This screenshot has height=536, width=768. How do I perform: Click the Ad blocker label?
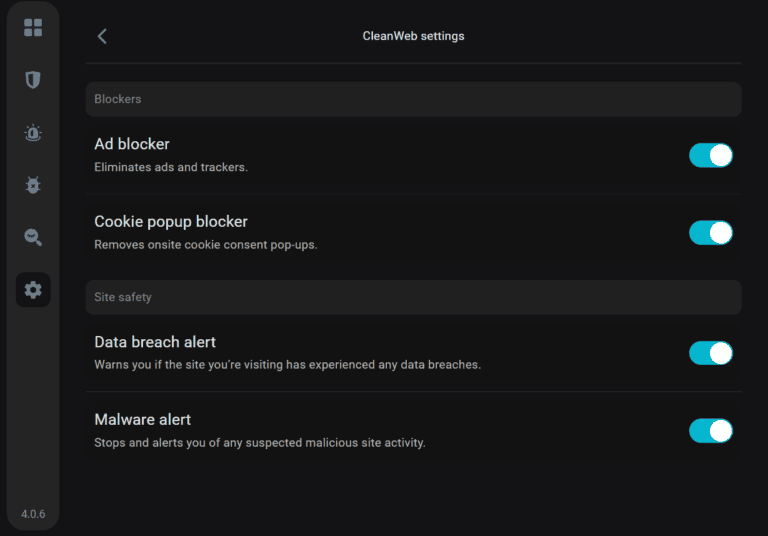pyautogui.click(x=132, y=144)
